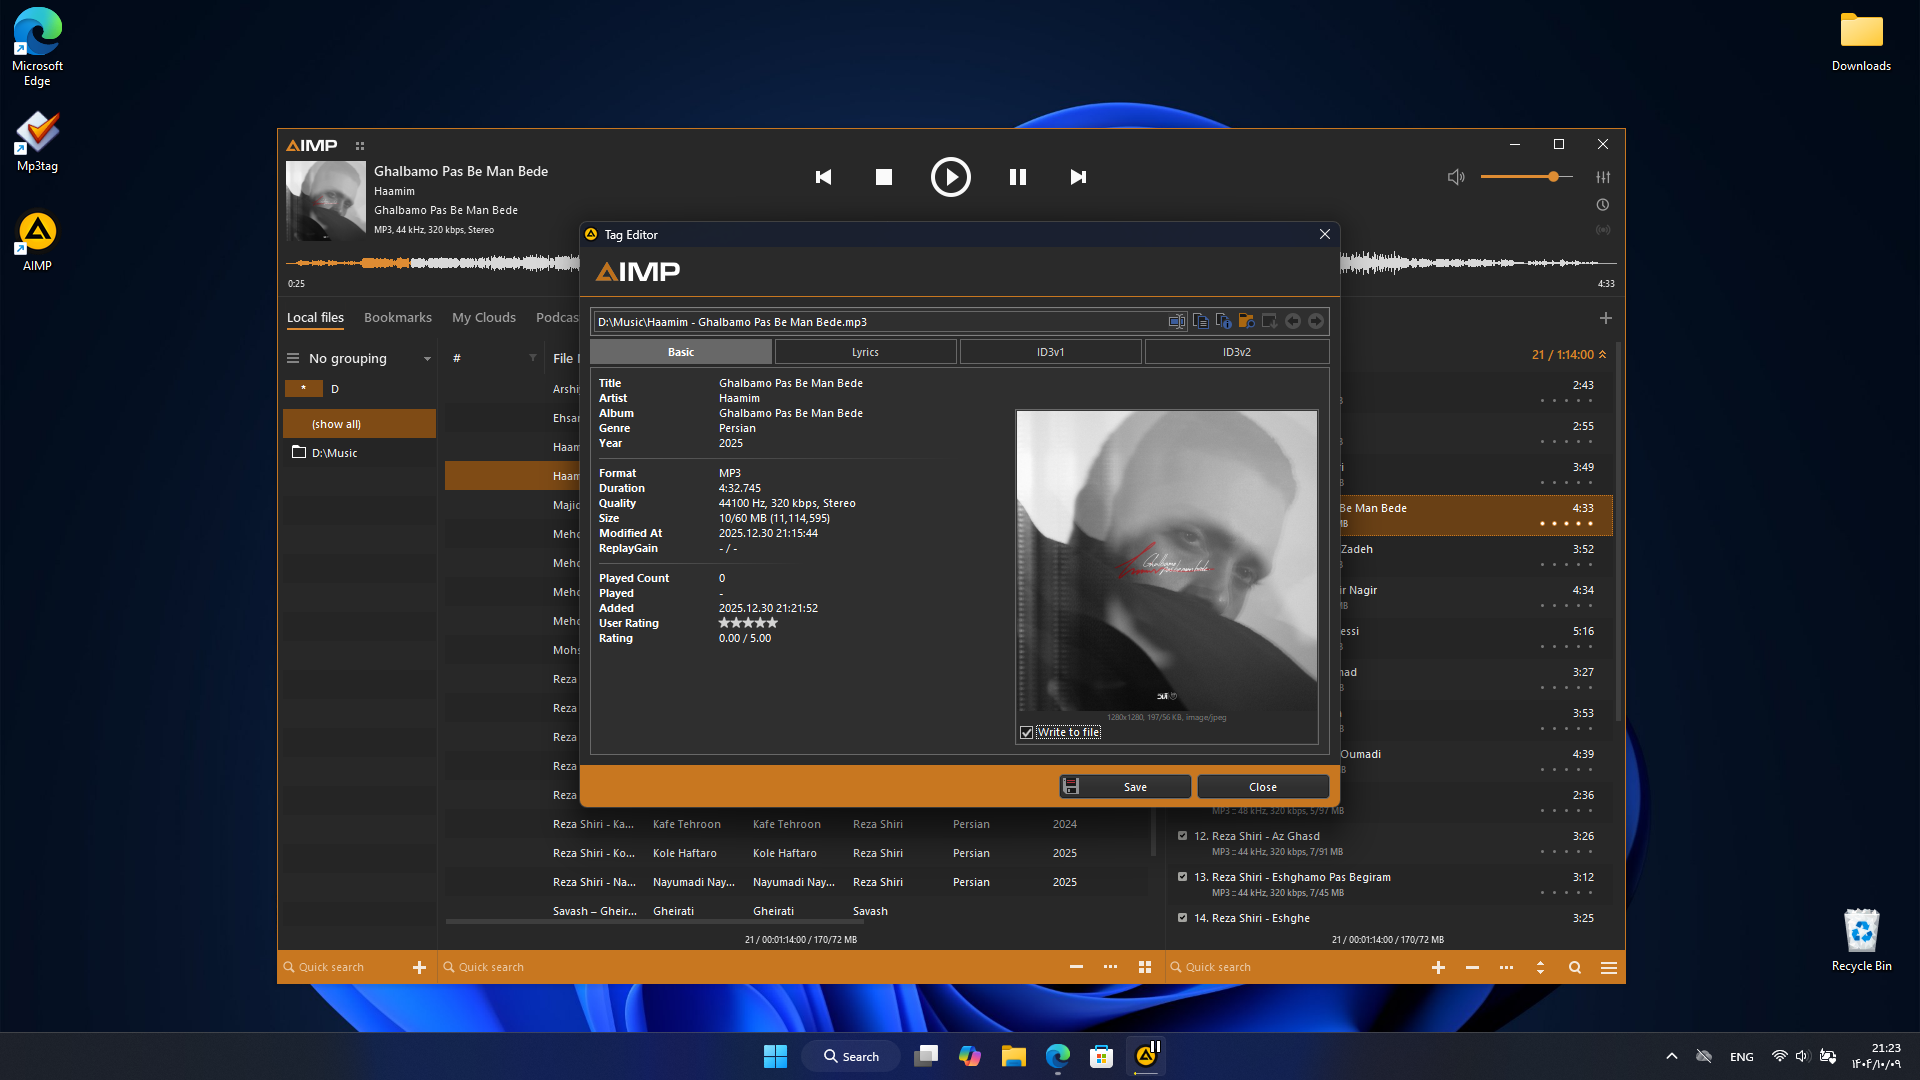Toggle checkbox for Reza Shiri - Eshghamo Pas Begiram

1183,877
